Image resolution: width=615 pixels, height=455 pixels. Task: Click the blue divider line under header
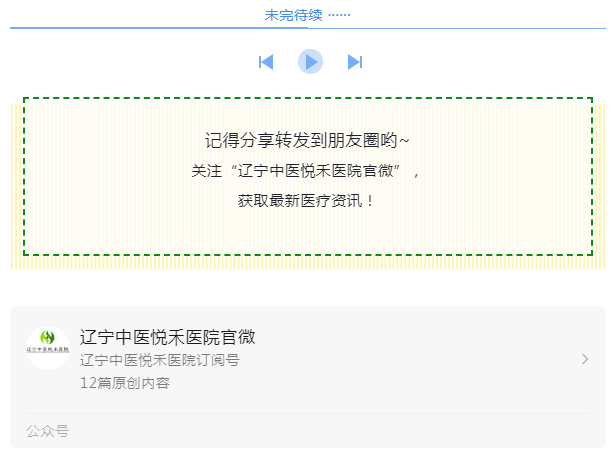pyautogui.click(x=307, y=28)
